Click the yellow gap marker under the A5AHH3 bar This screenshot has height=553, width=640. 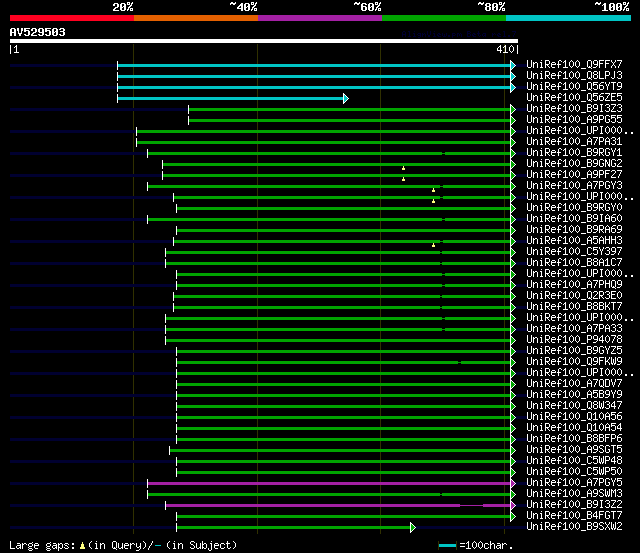point(433,245)
